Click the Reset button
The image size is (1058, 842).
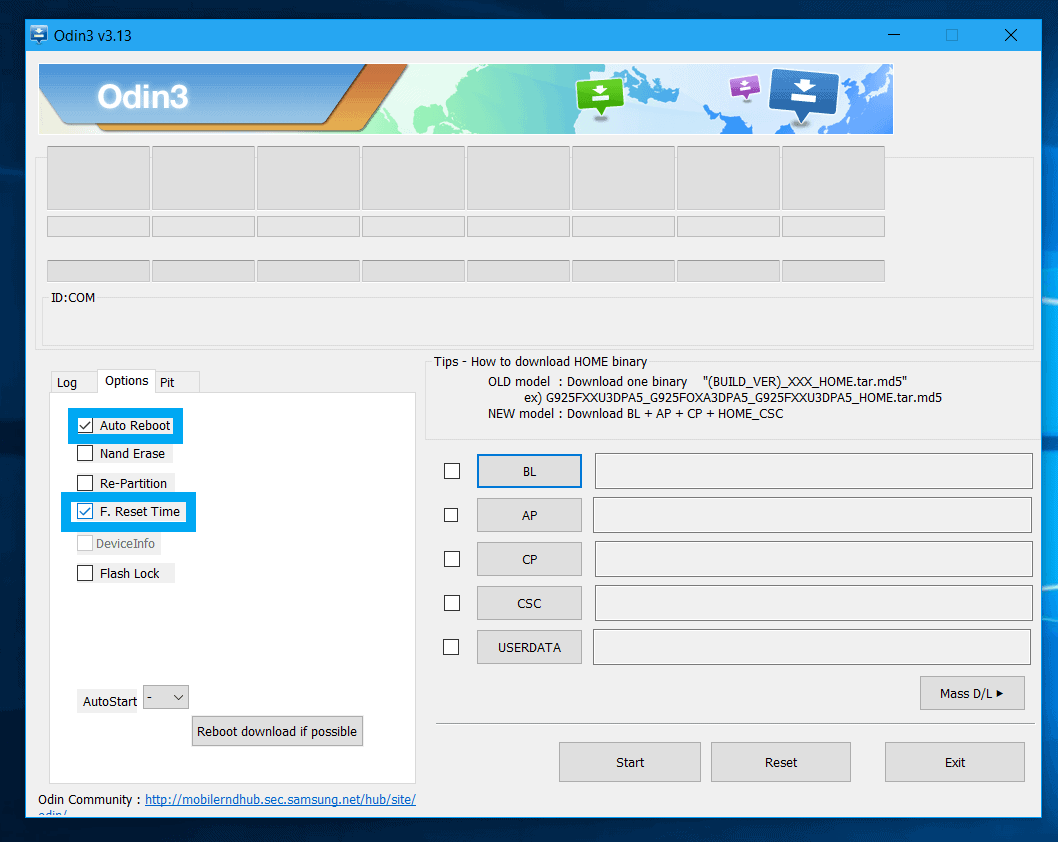781,762
